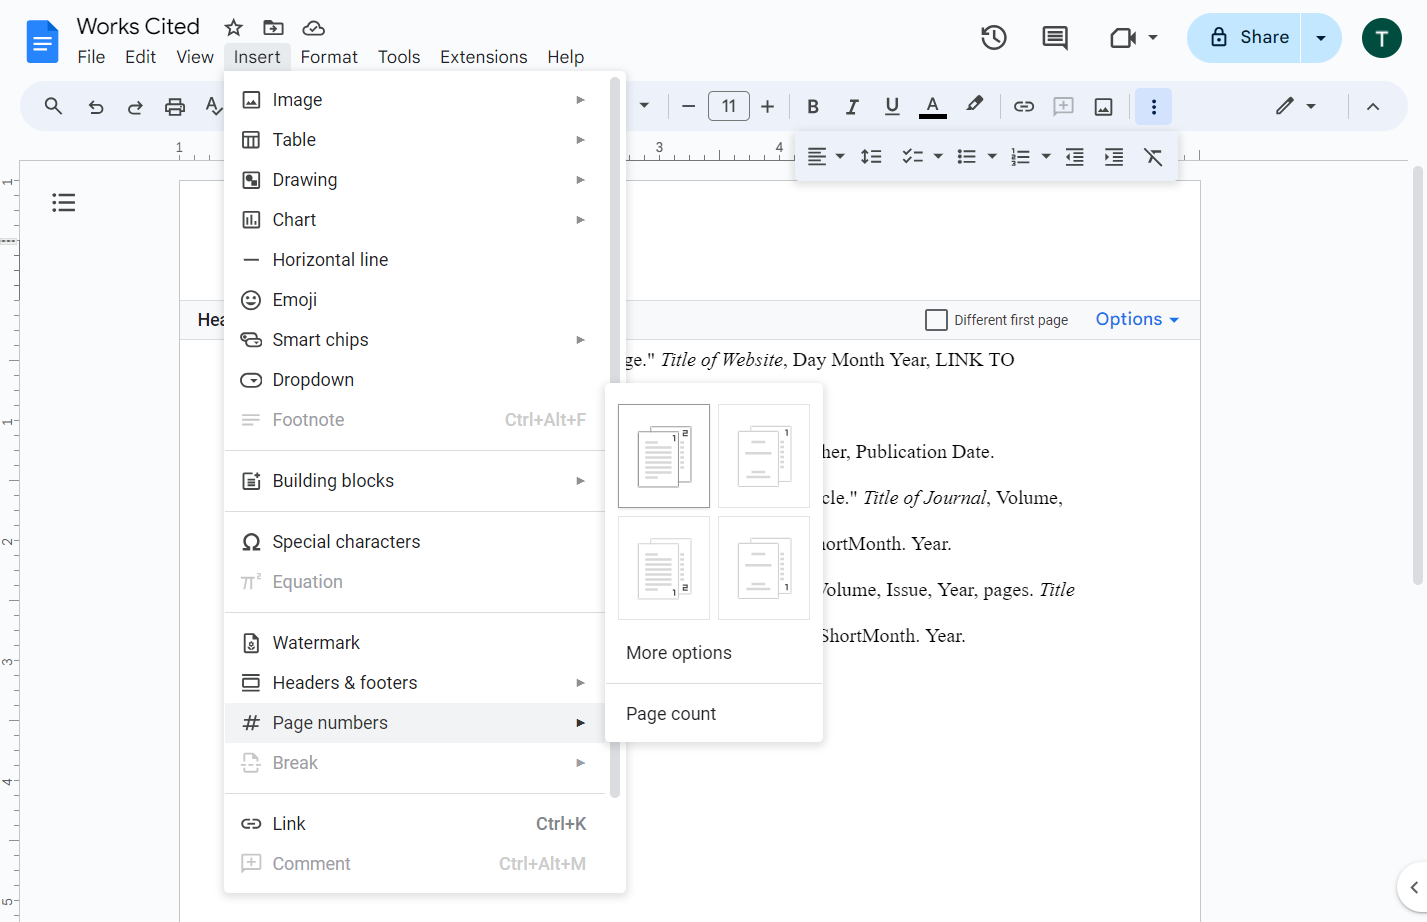
Task: Choose More options for page numbers
Action: pyautogui.click(x=714, y=653)
